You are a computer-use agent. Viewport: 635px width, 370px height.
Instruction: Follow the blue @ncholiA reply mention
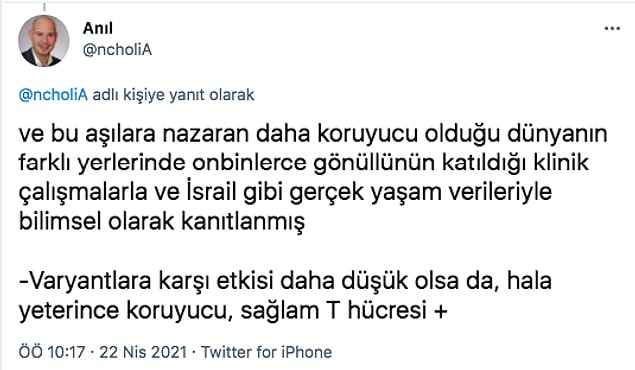(x=53, y=95)
